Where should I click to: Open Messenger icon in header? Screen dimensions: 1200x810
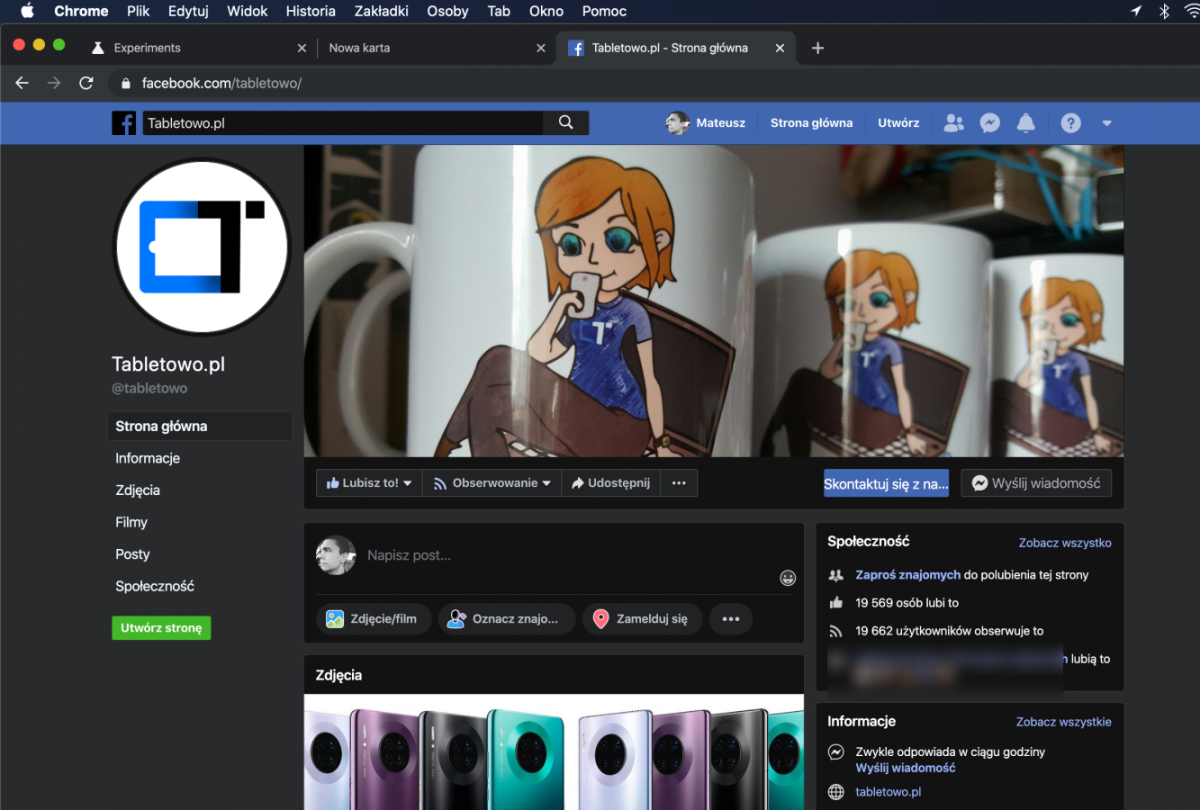coord(990,123)
